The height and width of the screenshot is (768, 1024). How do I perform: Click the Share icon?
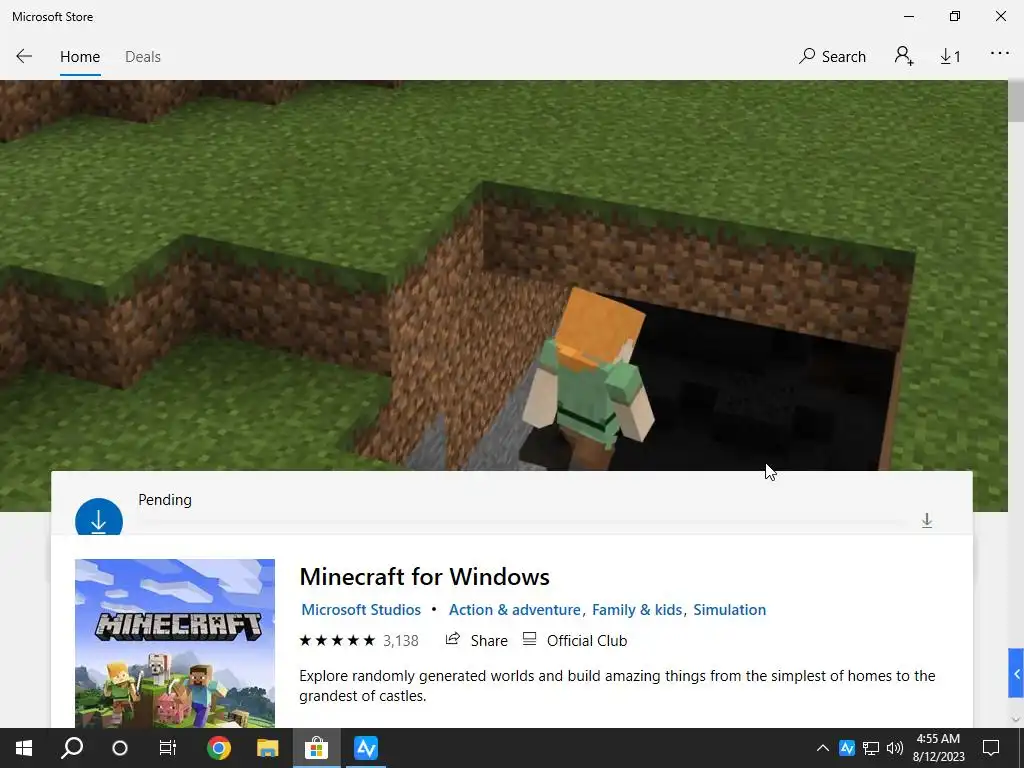tap(453, 639)
